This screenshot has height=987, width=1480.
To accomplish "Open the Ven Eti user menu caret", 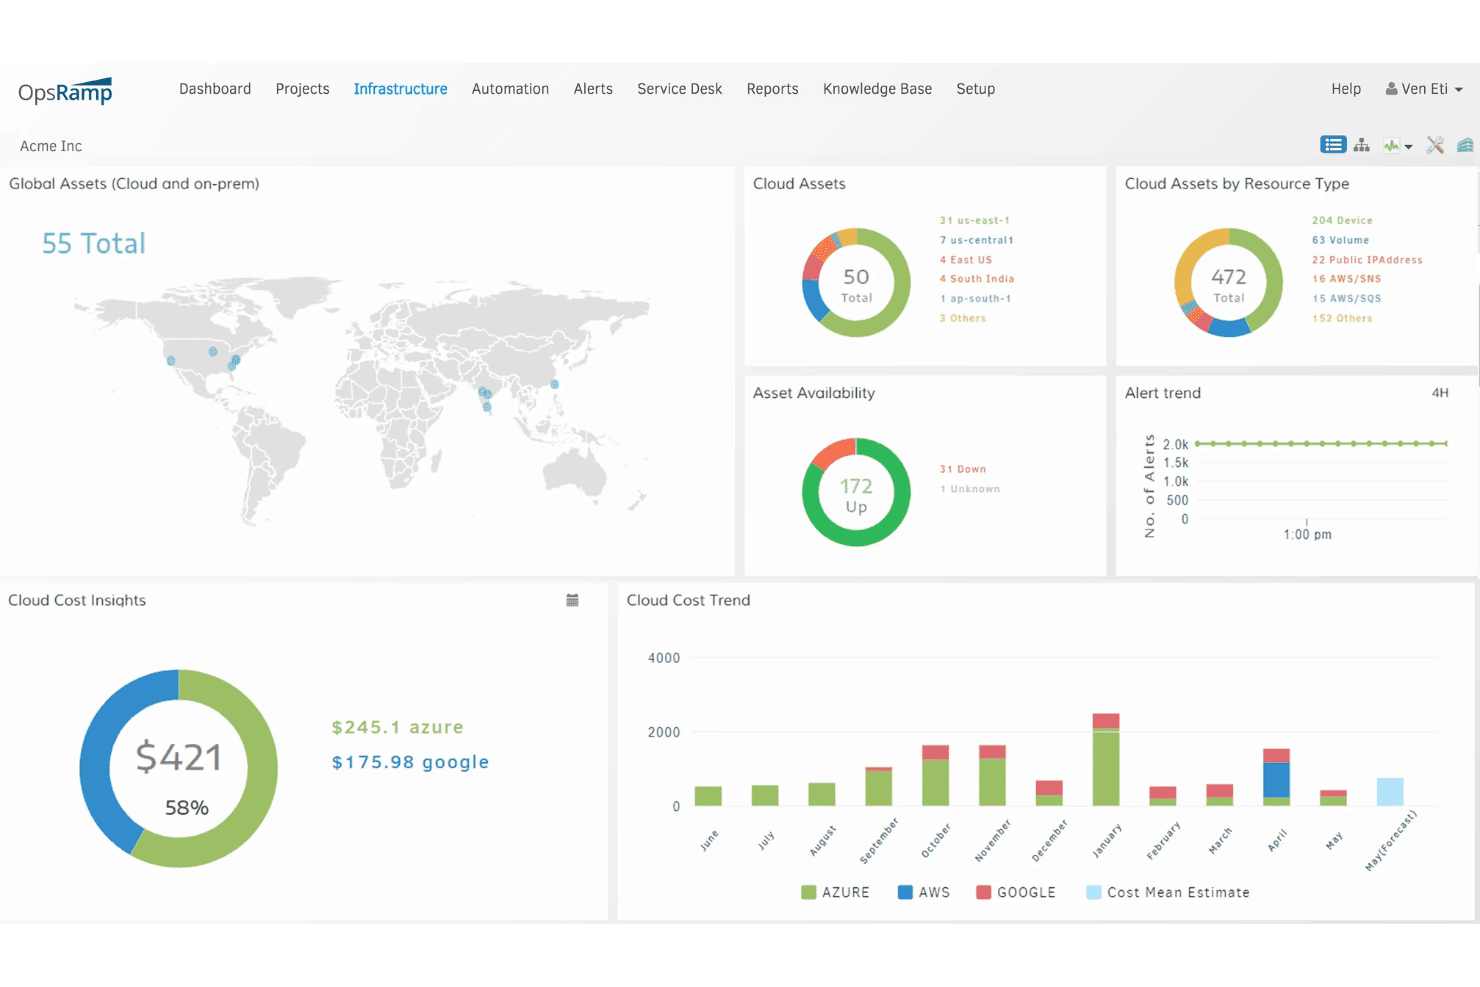I will click(x=1459, y=90).
